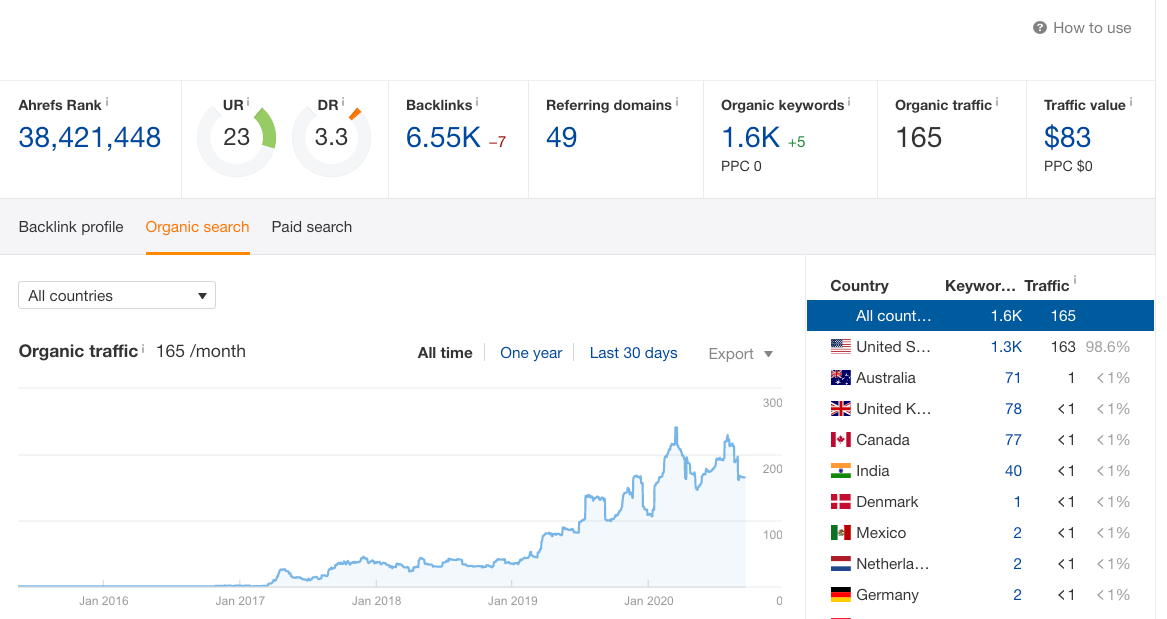
Task: Click the Canada flag icon
Action: (840, 440)
